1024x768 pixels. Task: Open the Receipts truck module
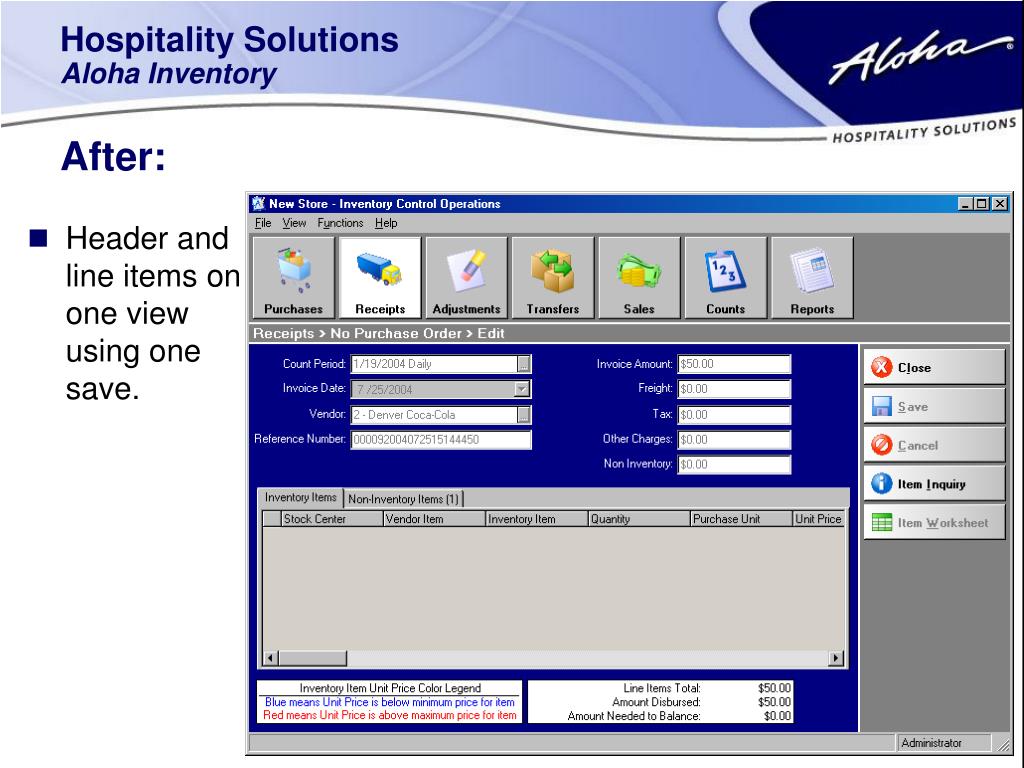[x=380, y=278]
